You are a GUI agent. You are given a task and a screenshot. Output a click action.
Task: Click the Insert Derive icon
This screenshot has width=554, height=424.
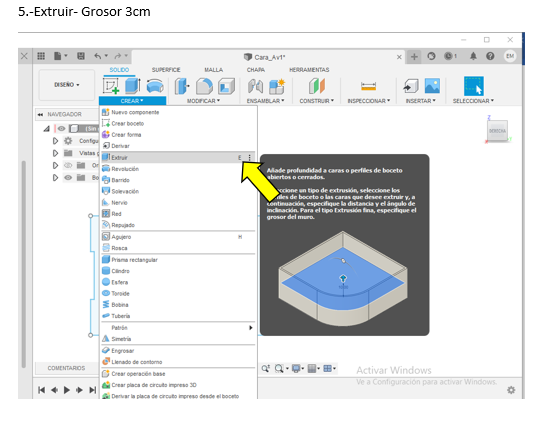click(x=411, y=86)
